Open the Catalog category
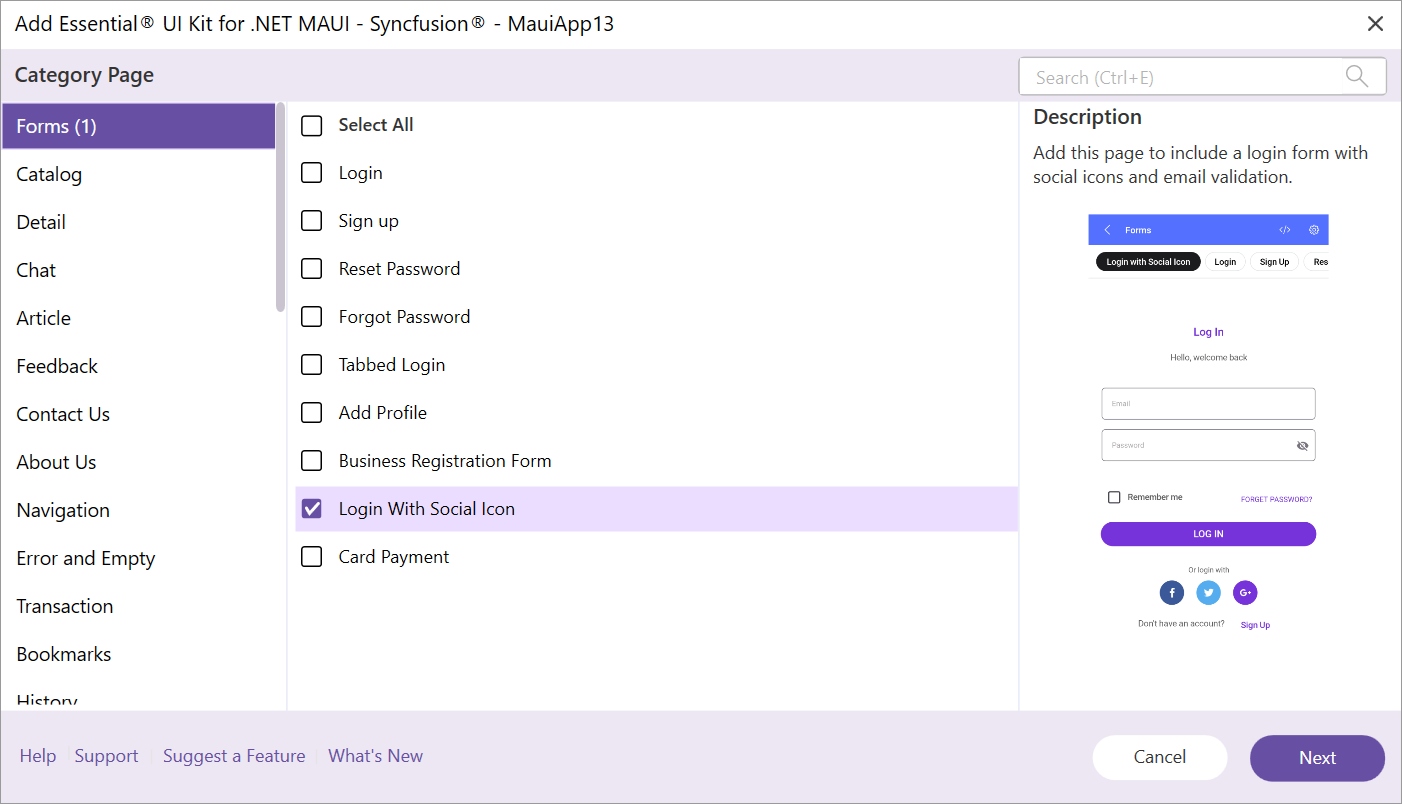This screenshot has height=804, width=1402. click(138, 174)
